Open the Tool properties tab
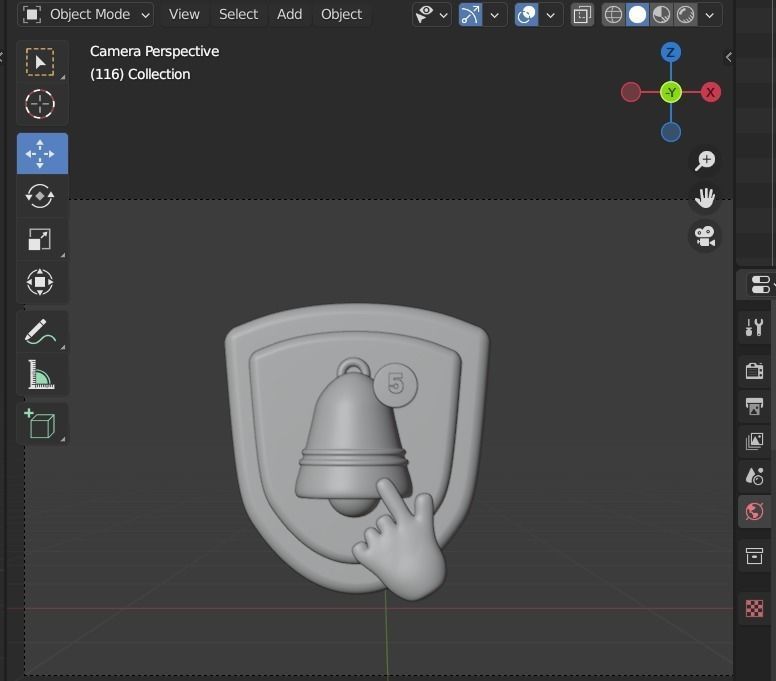Screen dimensions: 776x681 pyautogui.click(x=754, y=327)
